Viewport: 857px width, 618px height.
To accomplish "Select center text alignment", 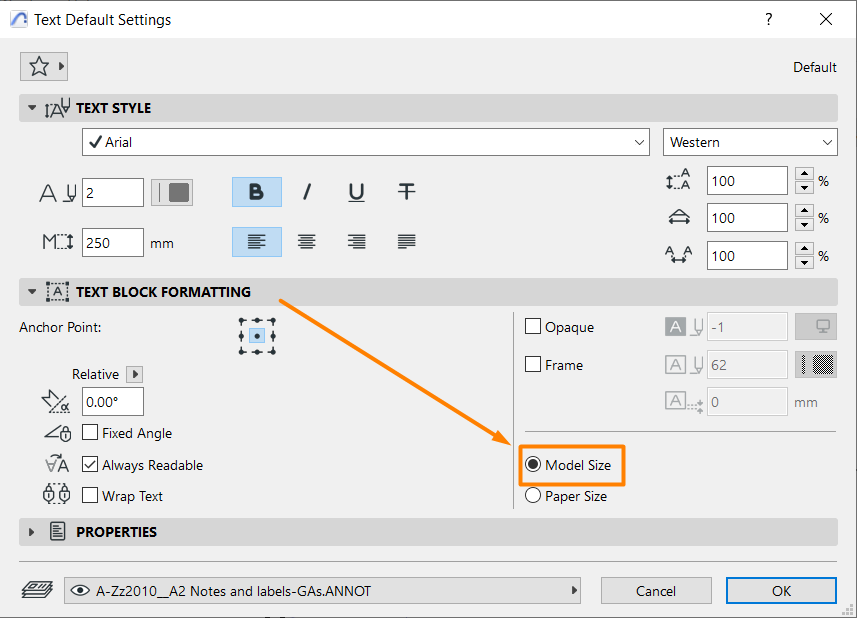I will 306,242.
